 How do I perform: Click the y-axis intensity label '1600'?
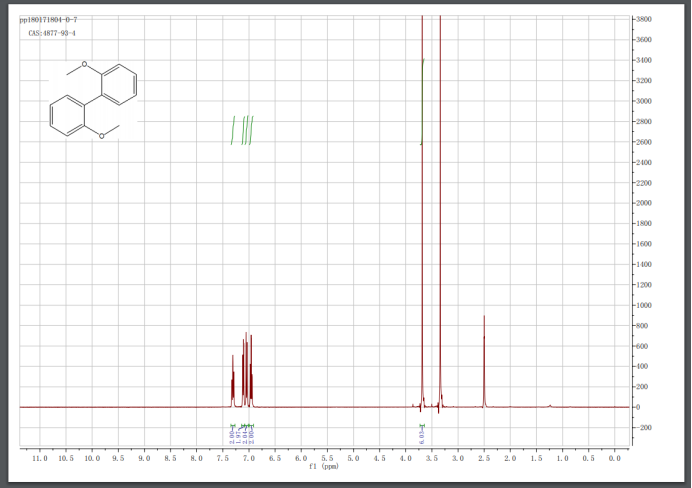click(644, 244)
